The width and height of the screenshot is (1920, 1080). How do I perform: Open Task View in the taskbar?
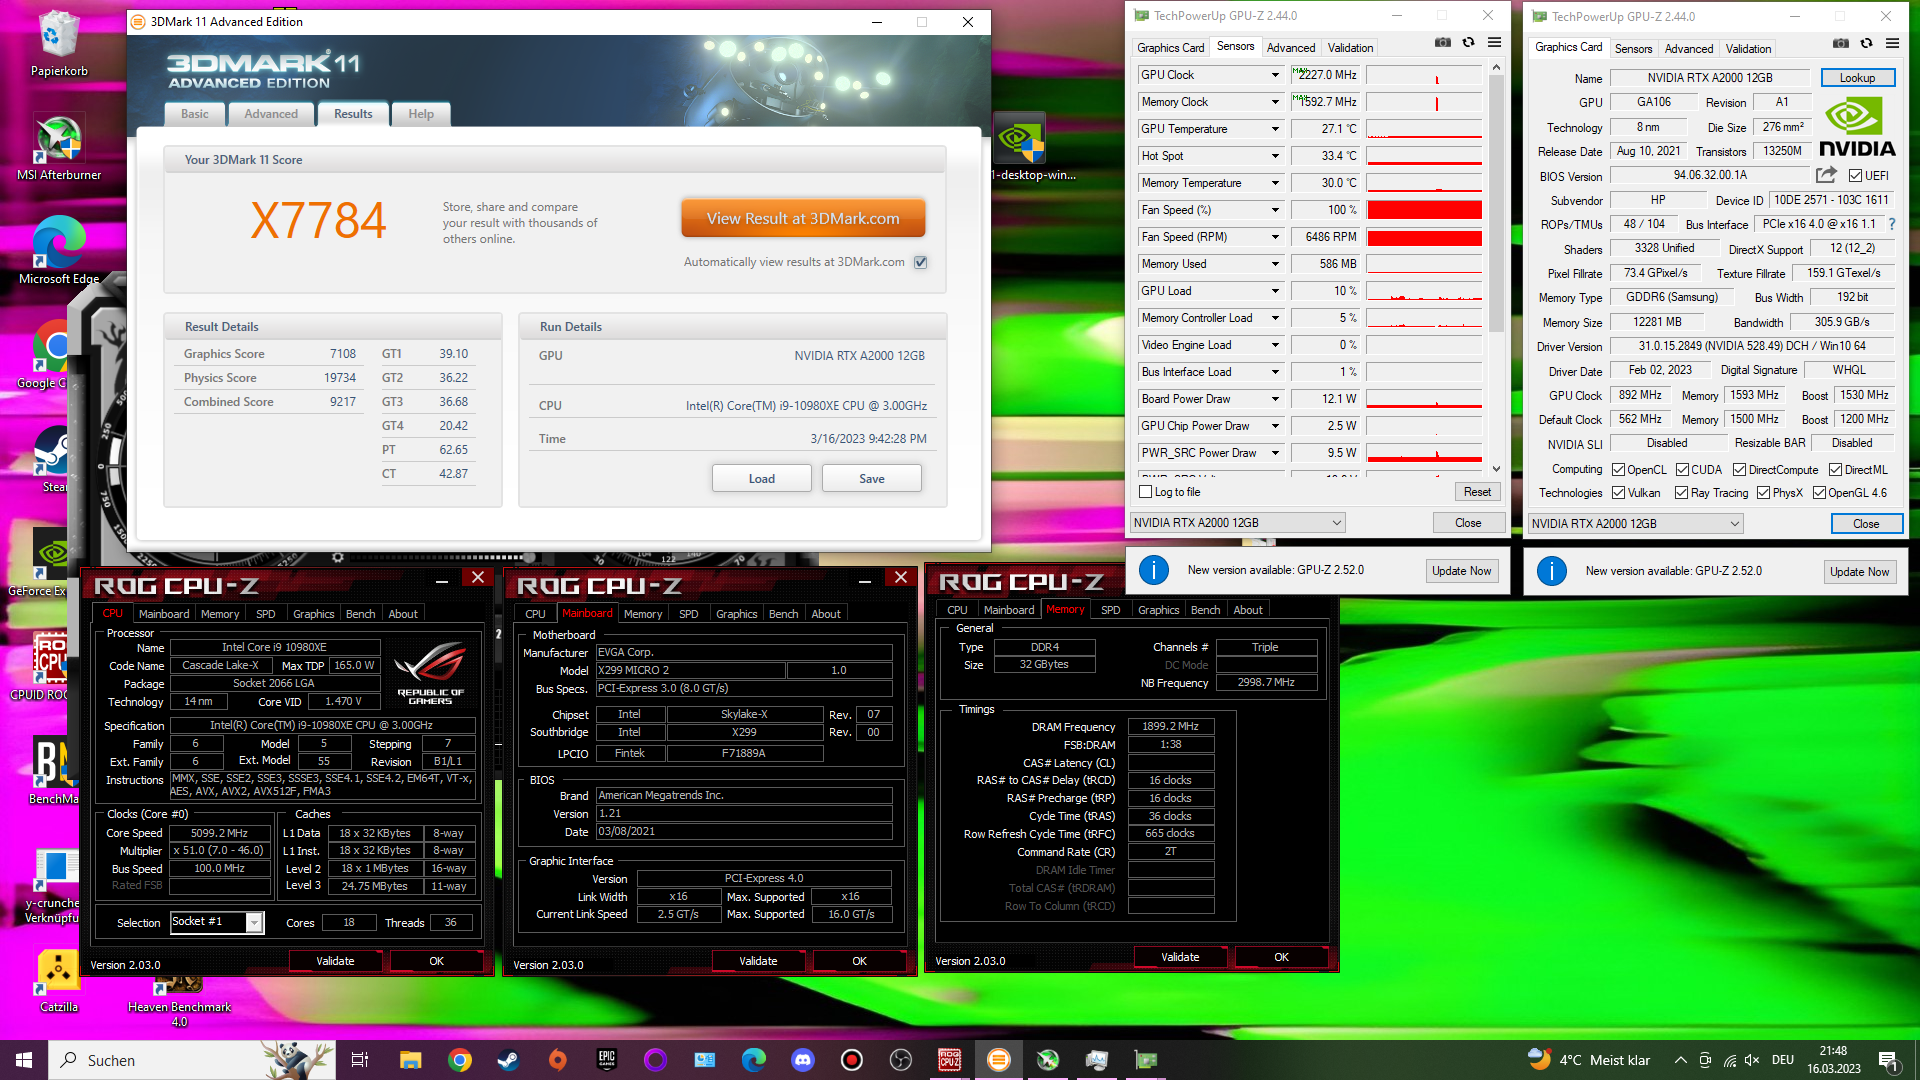pos(360,1060)
